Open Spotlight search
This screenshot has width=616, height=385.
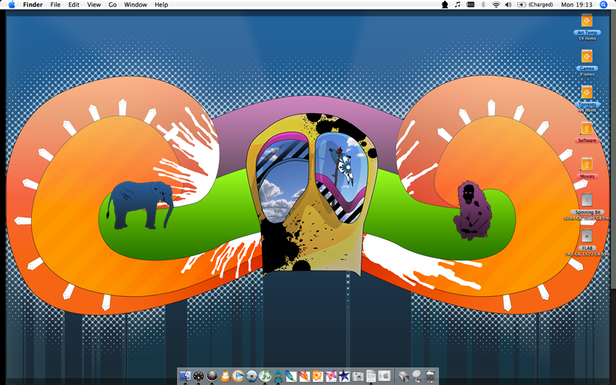603,5
